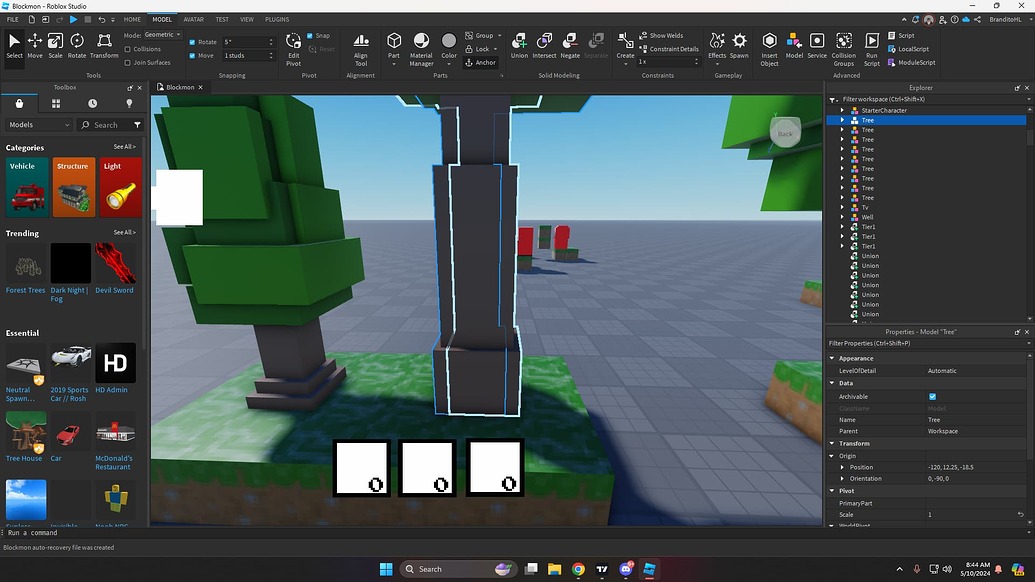Open the Models category dropdown in Toolbox
The height and width of the screenshot is (582, 1035).
39,125
